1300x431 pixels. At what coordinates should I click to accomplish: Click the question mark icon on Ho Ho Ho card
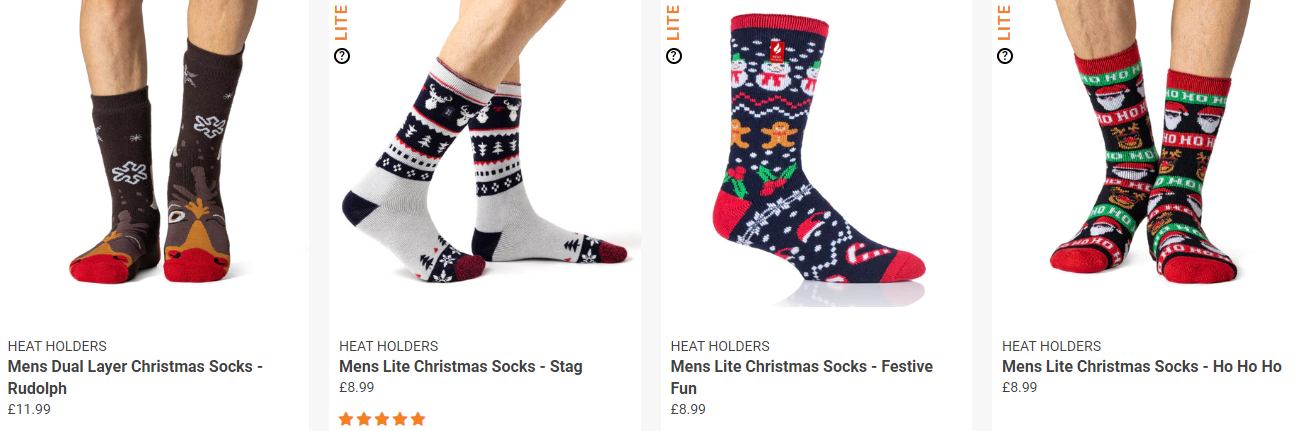click(1005, 56)
